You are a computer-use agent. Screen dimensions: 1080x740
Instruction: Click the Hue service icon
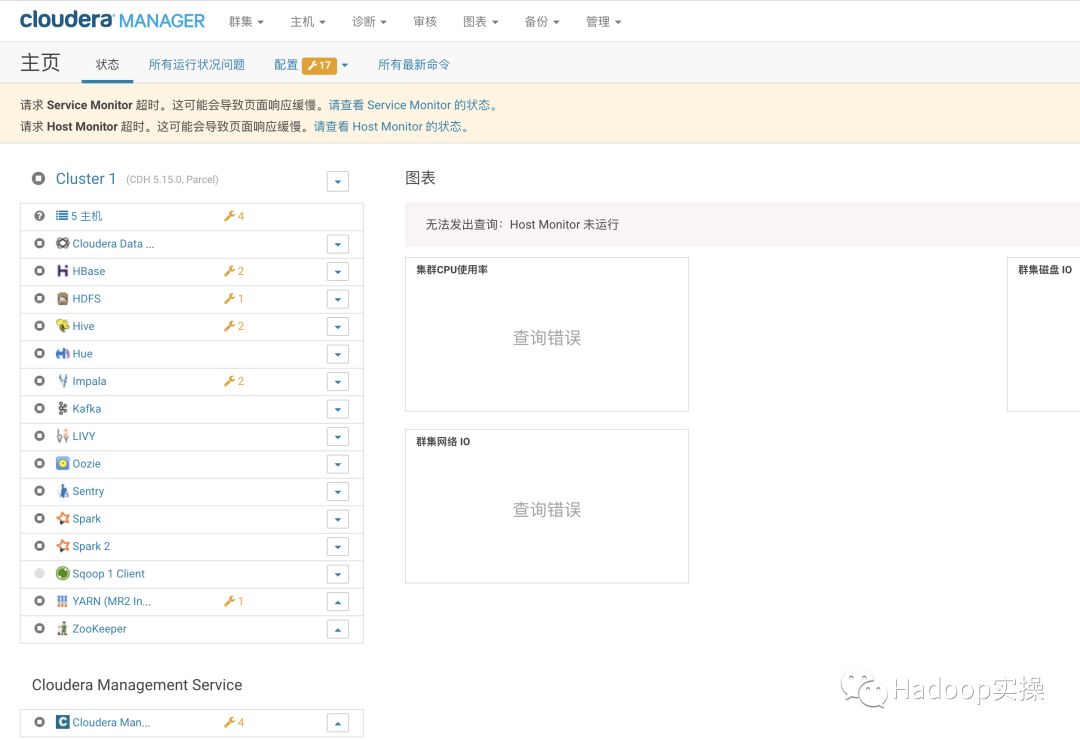pyautogui.click(x=63, y=353)
